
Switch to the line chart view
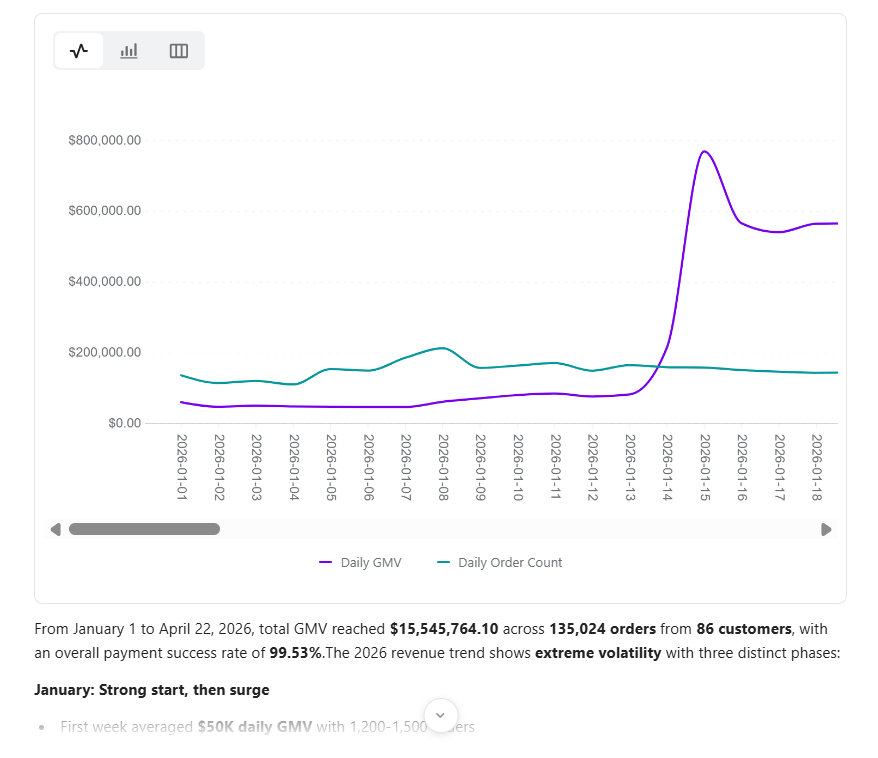(x=79, y=51)
